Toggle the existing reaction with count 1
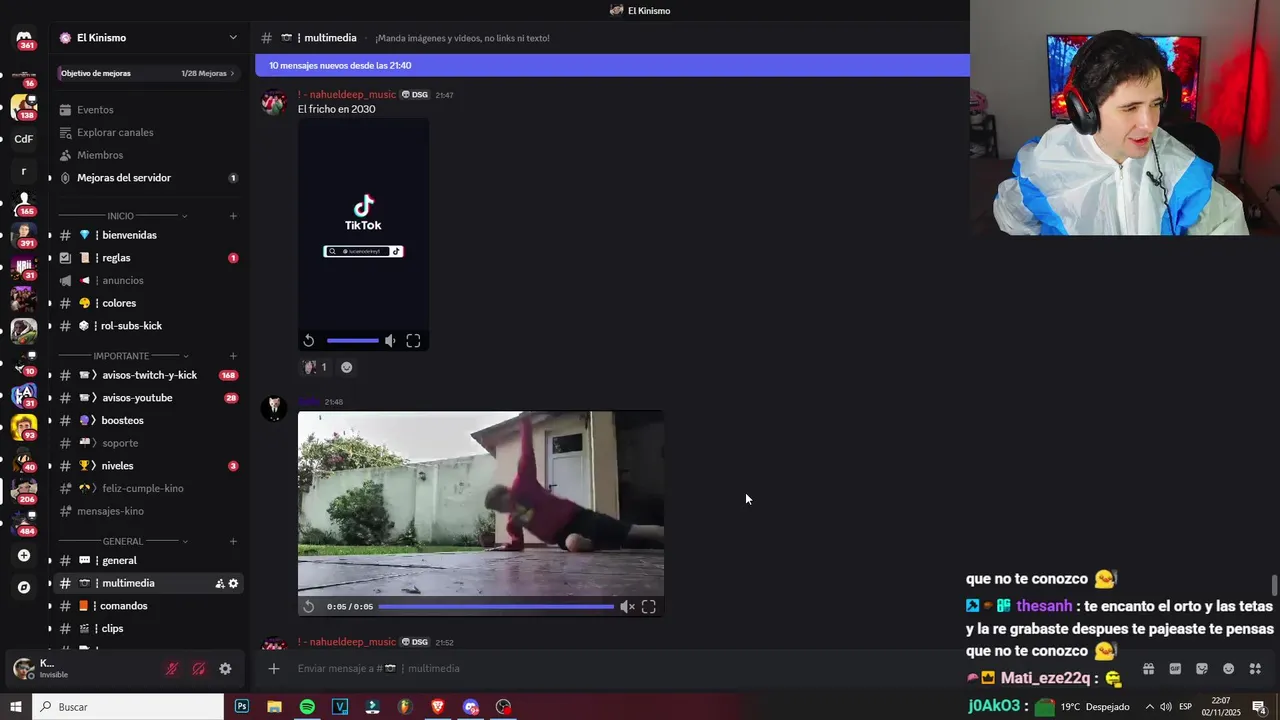1280x720 pixels. click(x=315, y=367)
